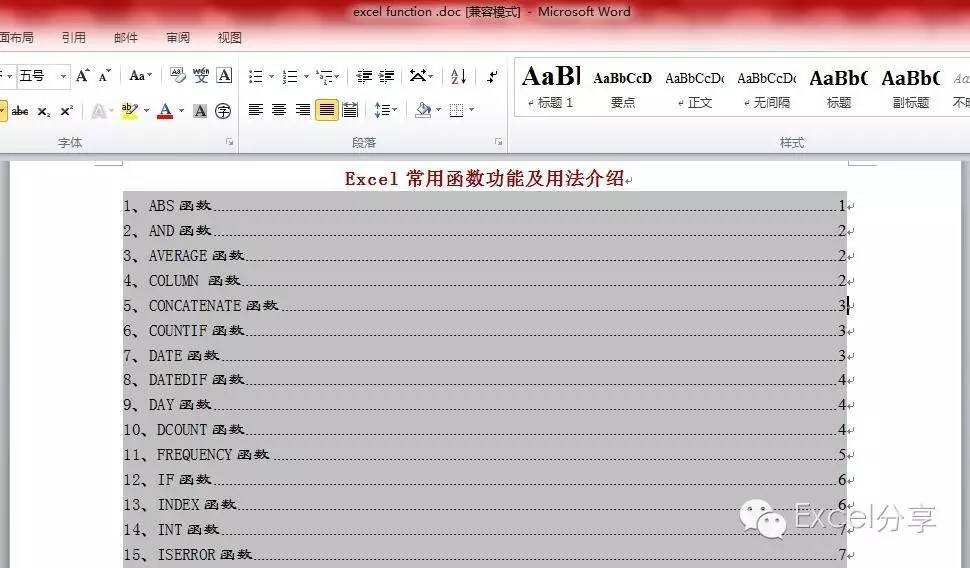Open the Font dialog launcher
Viewport: 970px width, 568px height.
[230, 142]
